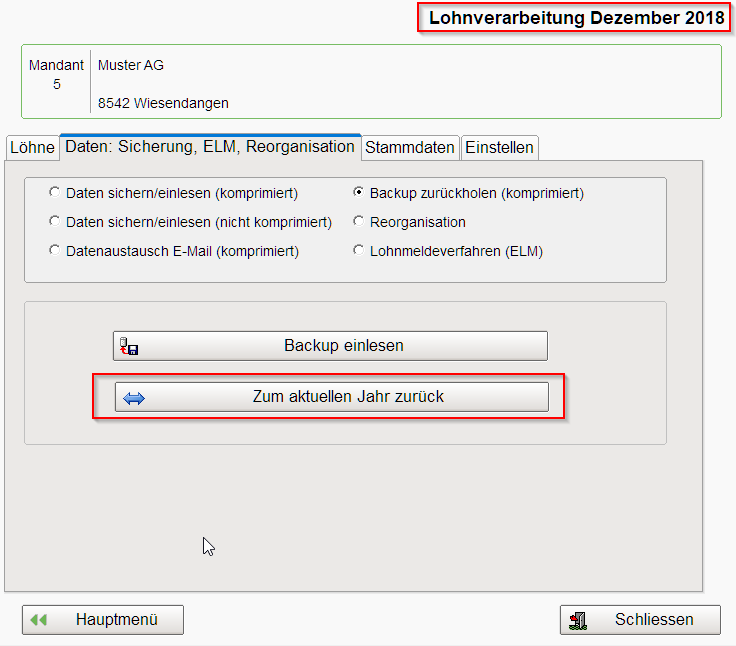This screenshot has width=736, height=646.
Task: Click the exit door icon on Schliessen
Action: 578,621
